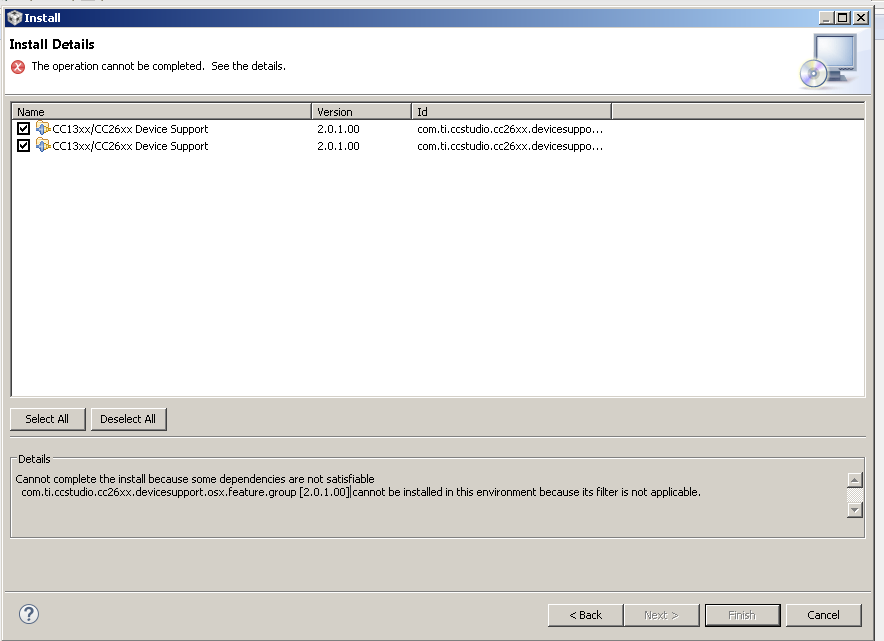
Task: Click the Select All button
Action: coord(47,419)
